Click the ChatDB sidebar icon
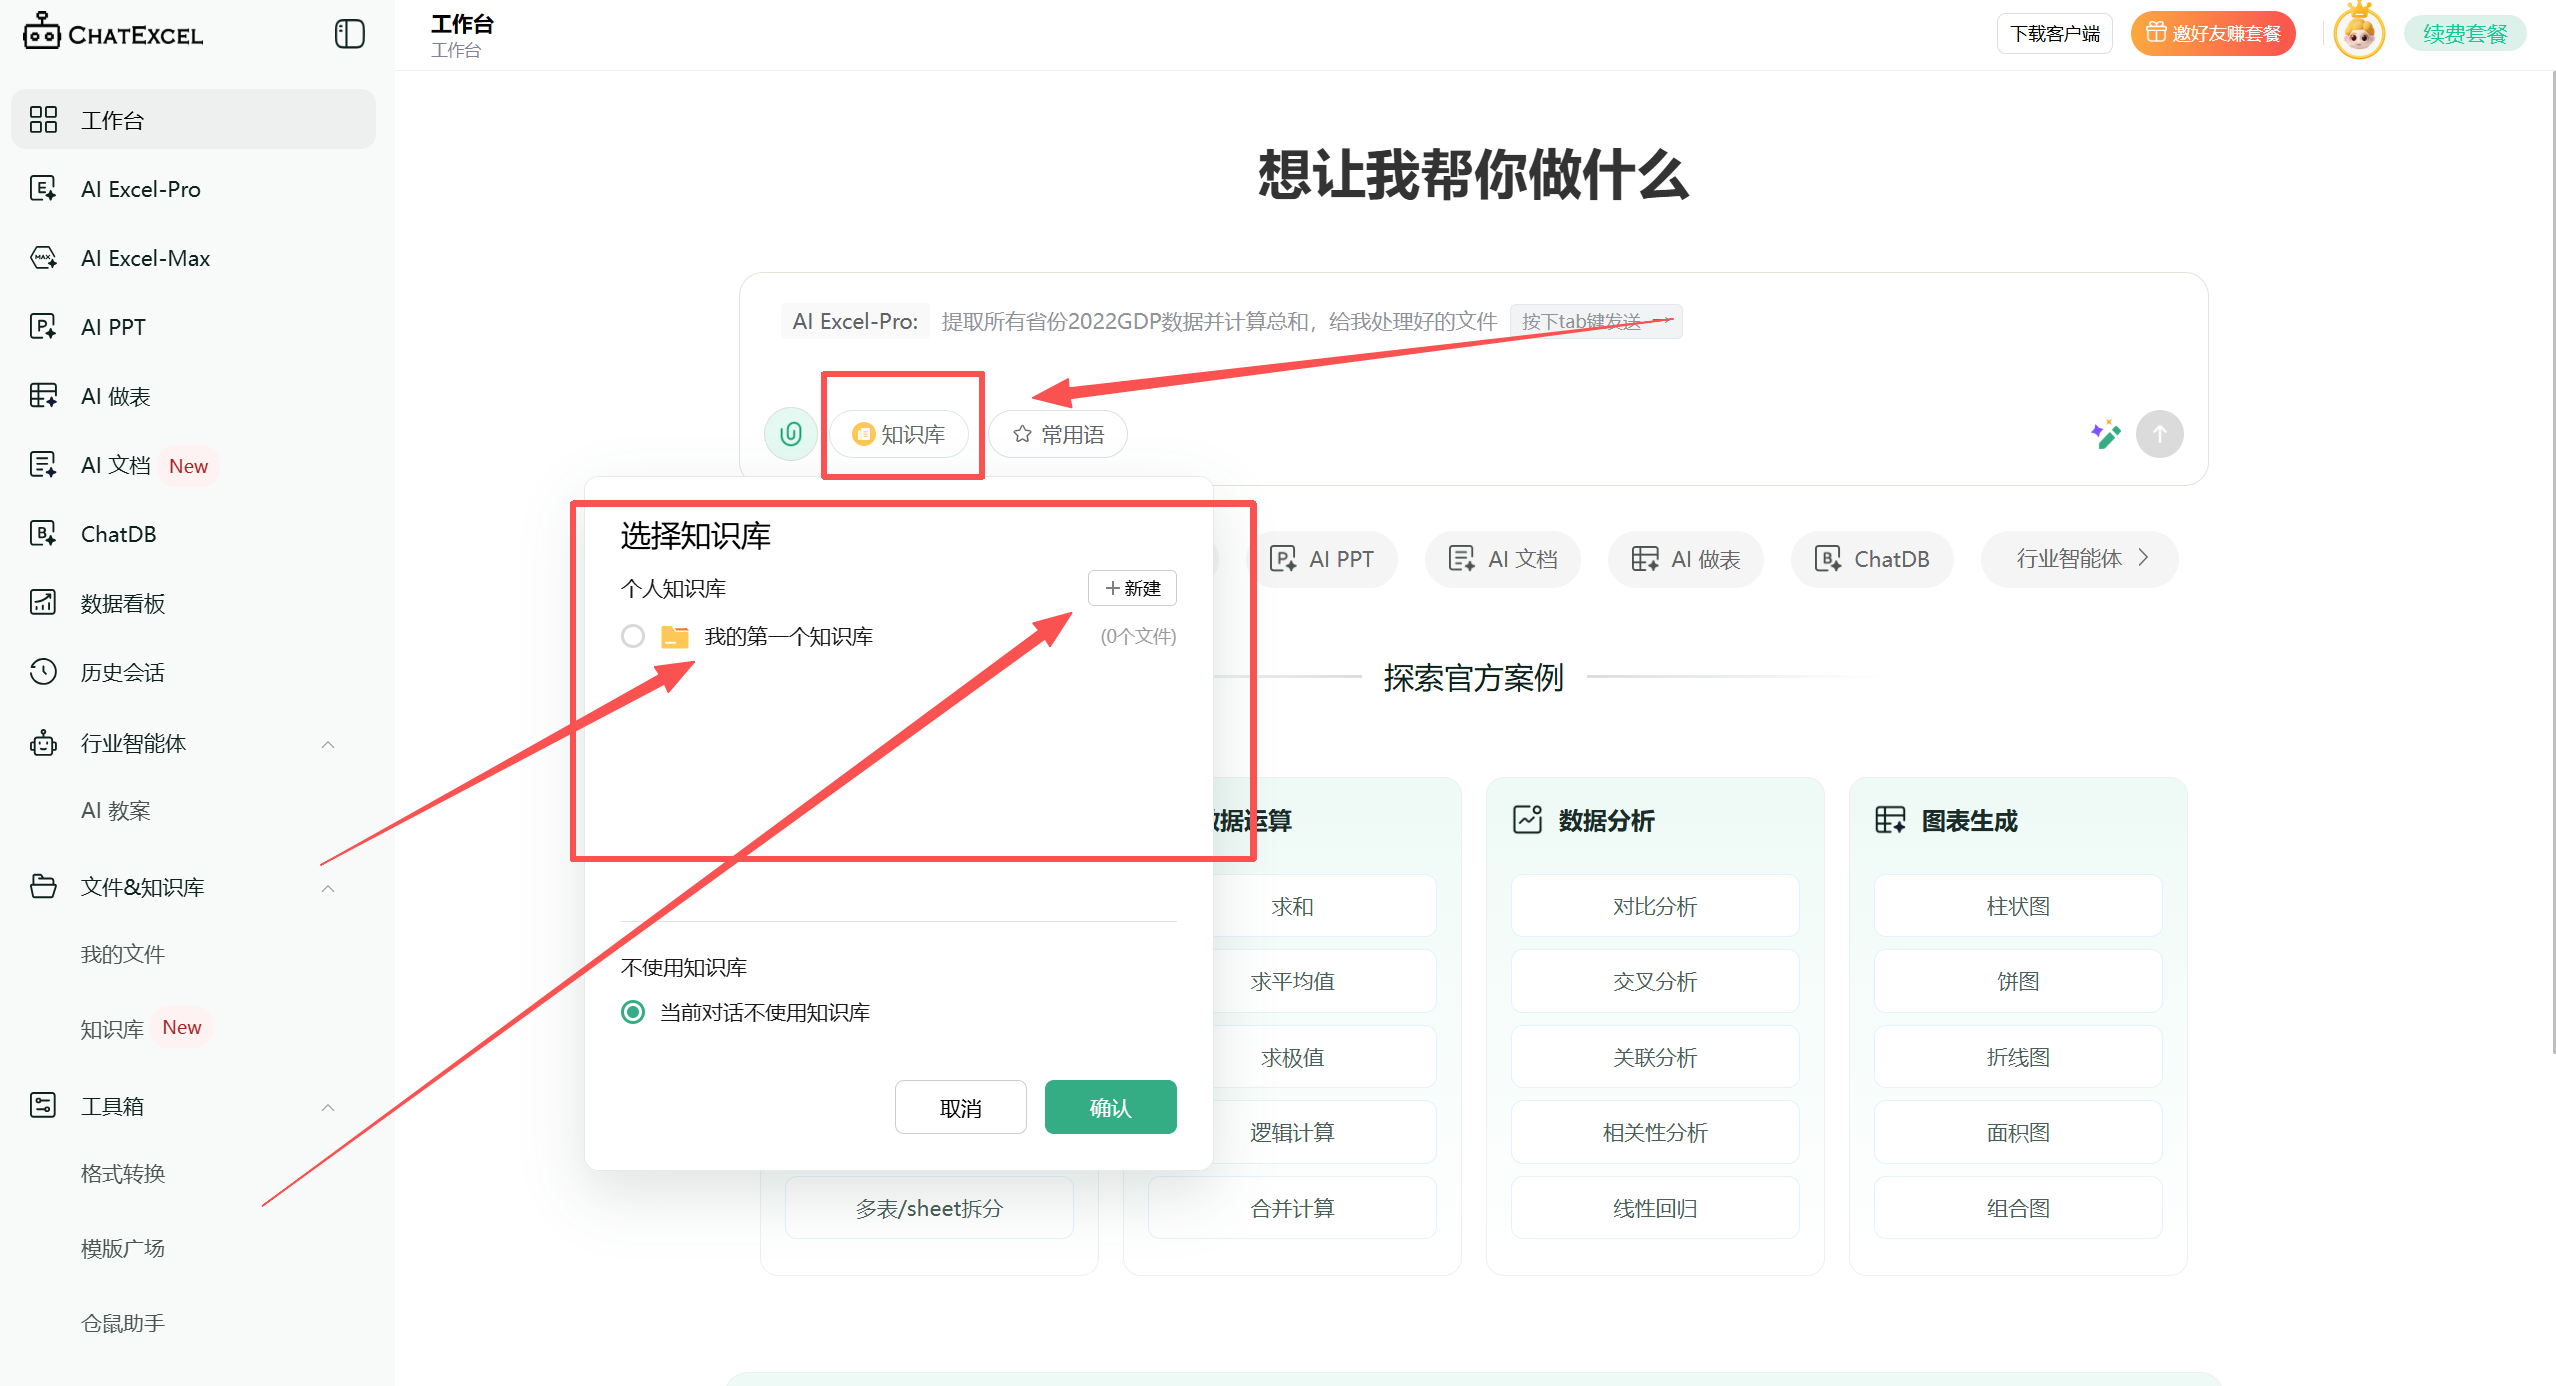Viewport: 2556px width, 1386px height. pos(43,533)
